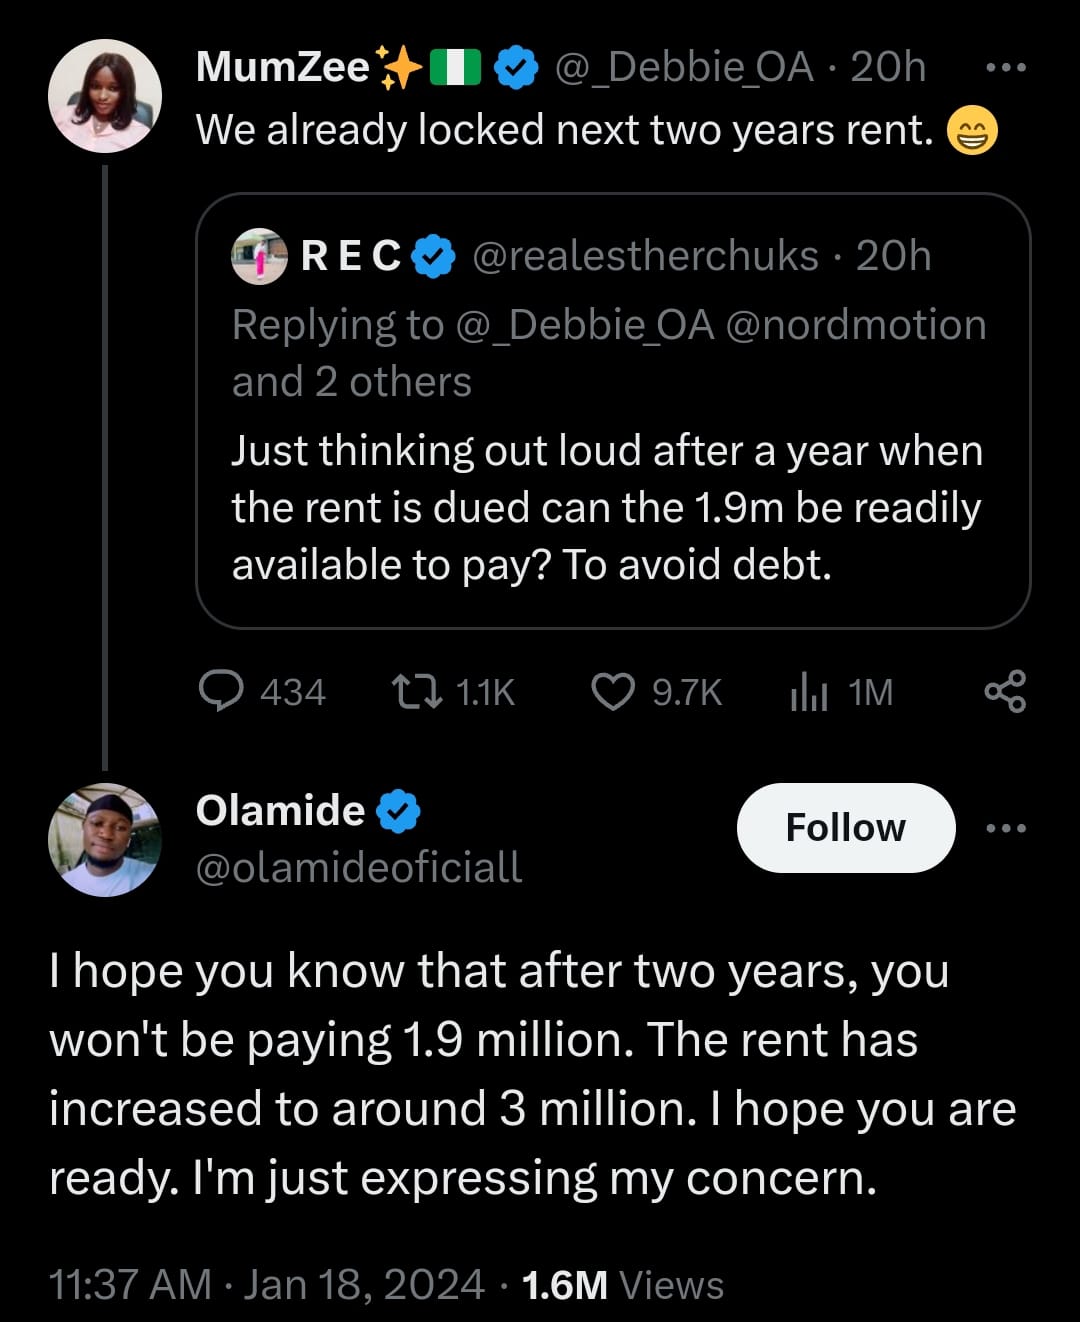Viewport: 1080px width, 1322px height.
Task: Open Olamide's profile picture
Action: point(105,839)
